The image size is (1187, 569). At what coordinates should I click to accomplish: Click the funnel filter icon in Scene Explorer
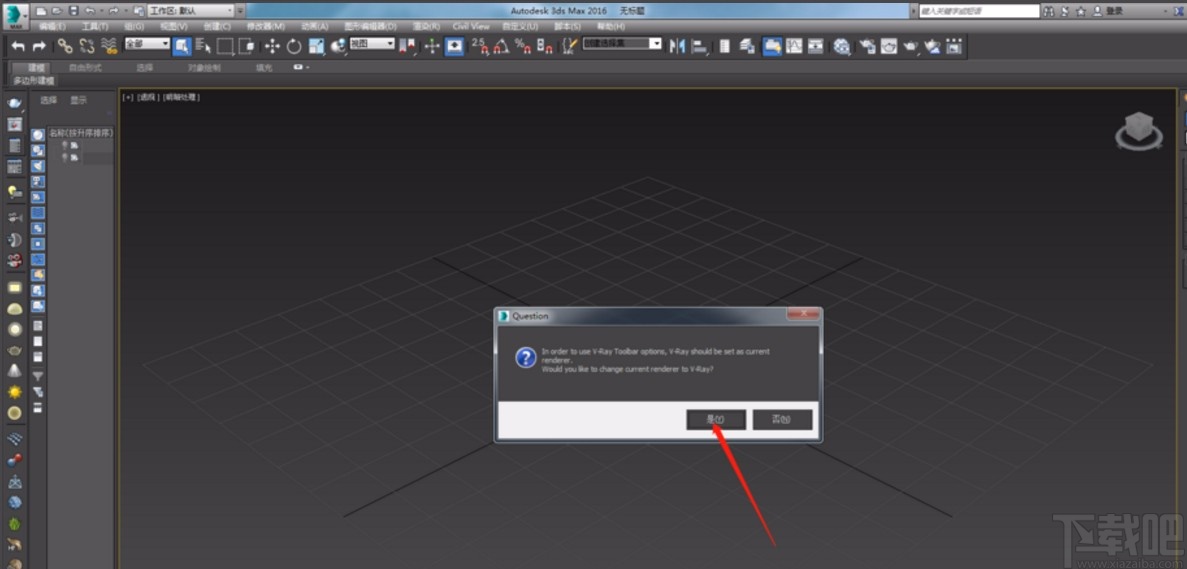tap(38, 375)
